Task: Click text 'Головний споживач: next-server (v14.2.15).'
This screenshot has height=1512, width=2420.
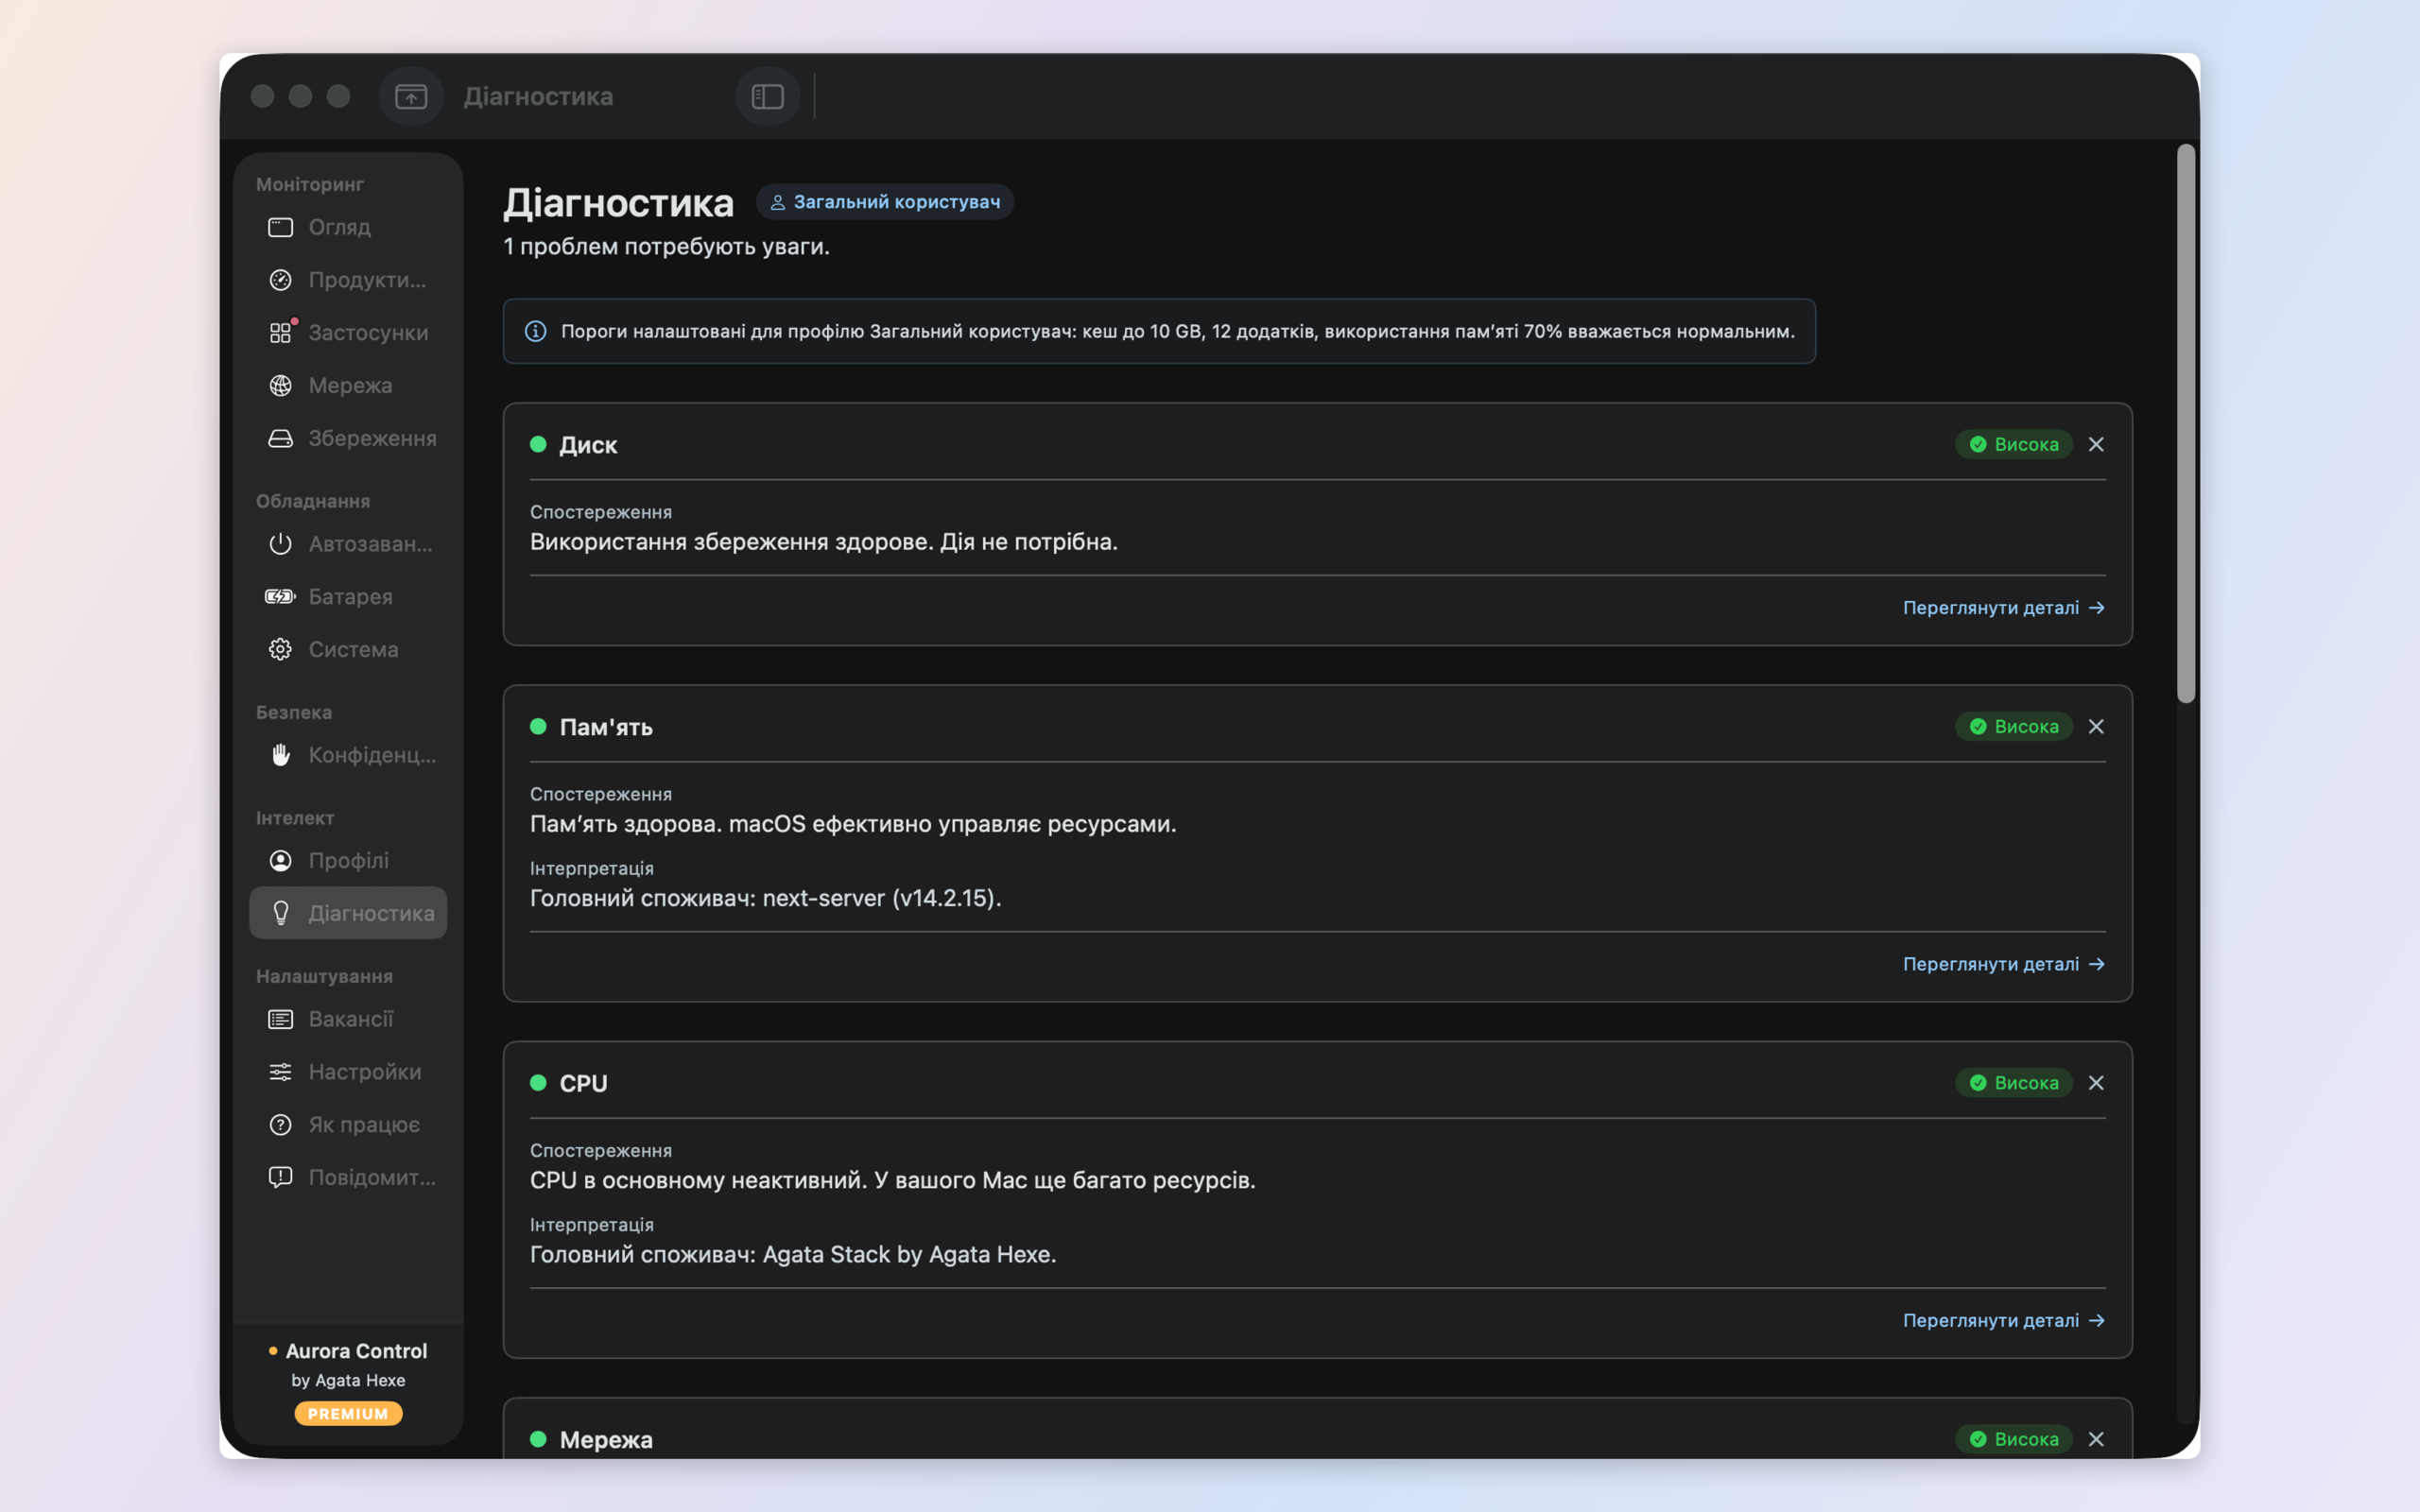Action: point(765,898)
